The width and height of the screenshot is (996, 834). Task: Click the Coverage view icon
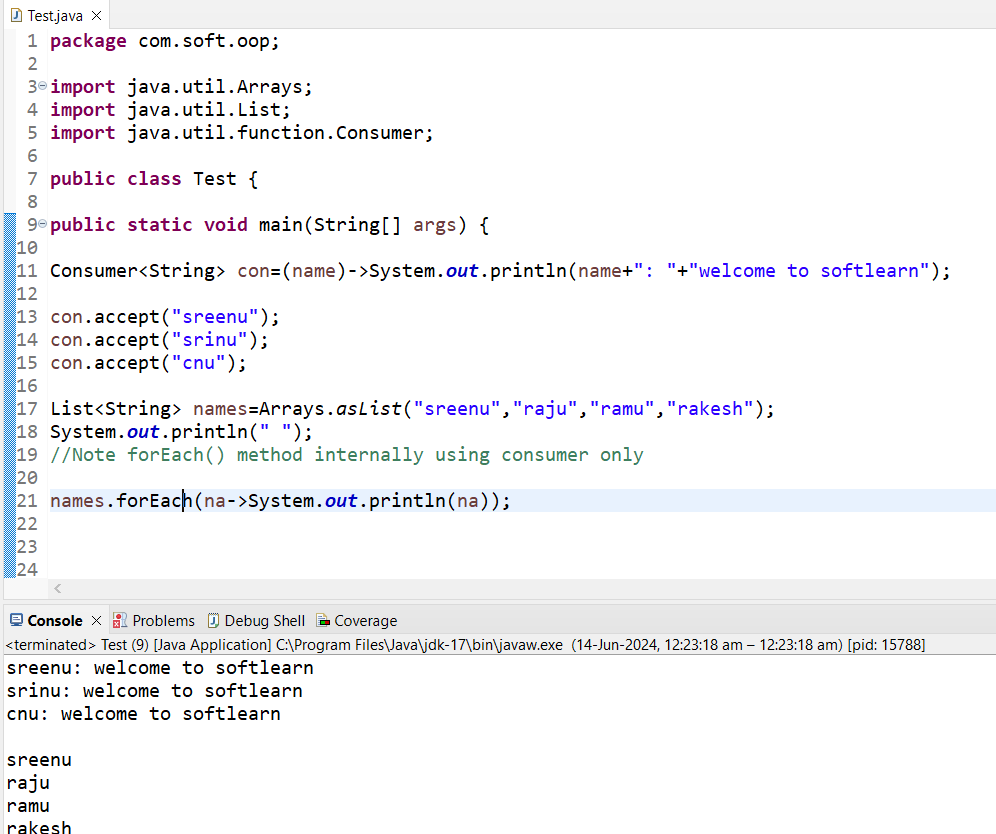[x=323, y=621]
